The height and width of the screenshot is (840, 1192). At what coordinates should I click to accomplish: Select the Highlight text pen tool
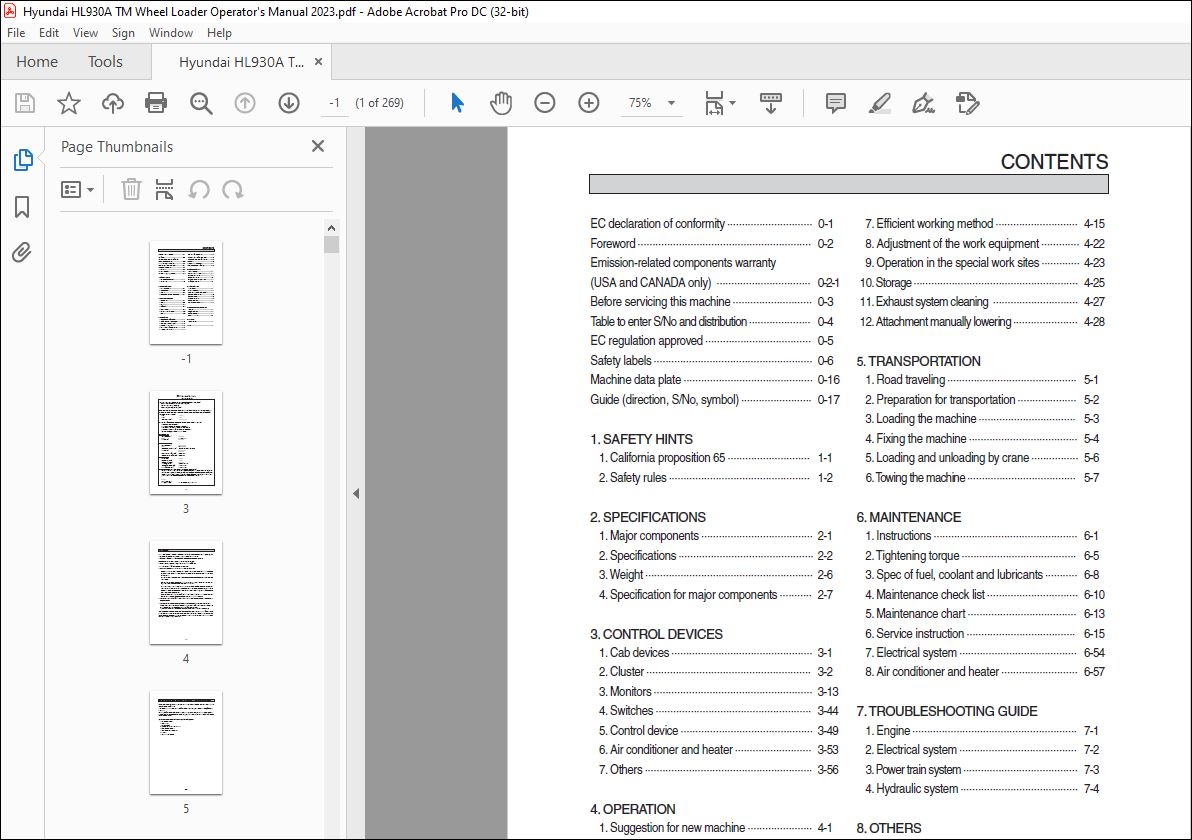[879, 103]
